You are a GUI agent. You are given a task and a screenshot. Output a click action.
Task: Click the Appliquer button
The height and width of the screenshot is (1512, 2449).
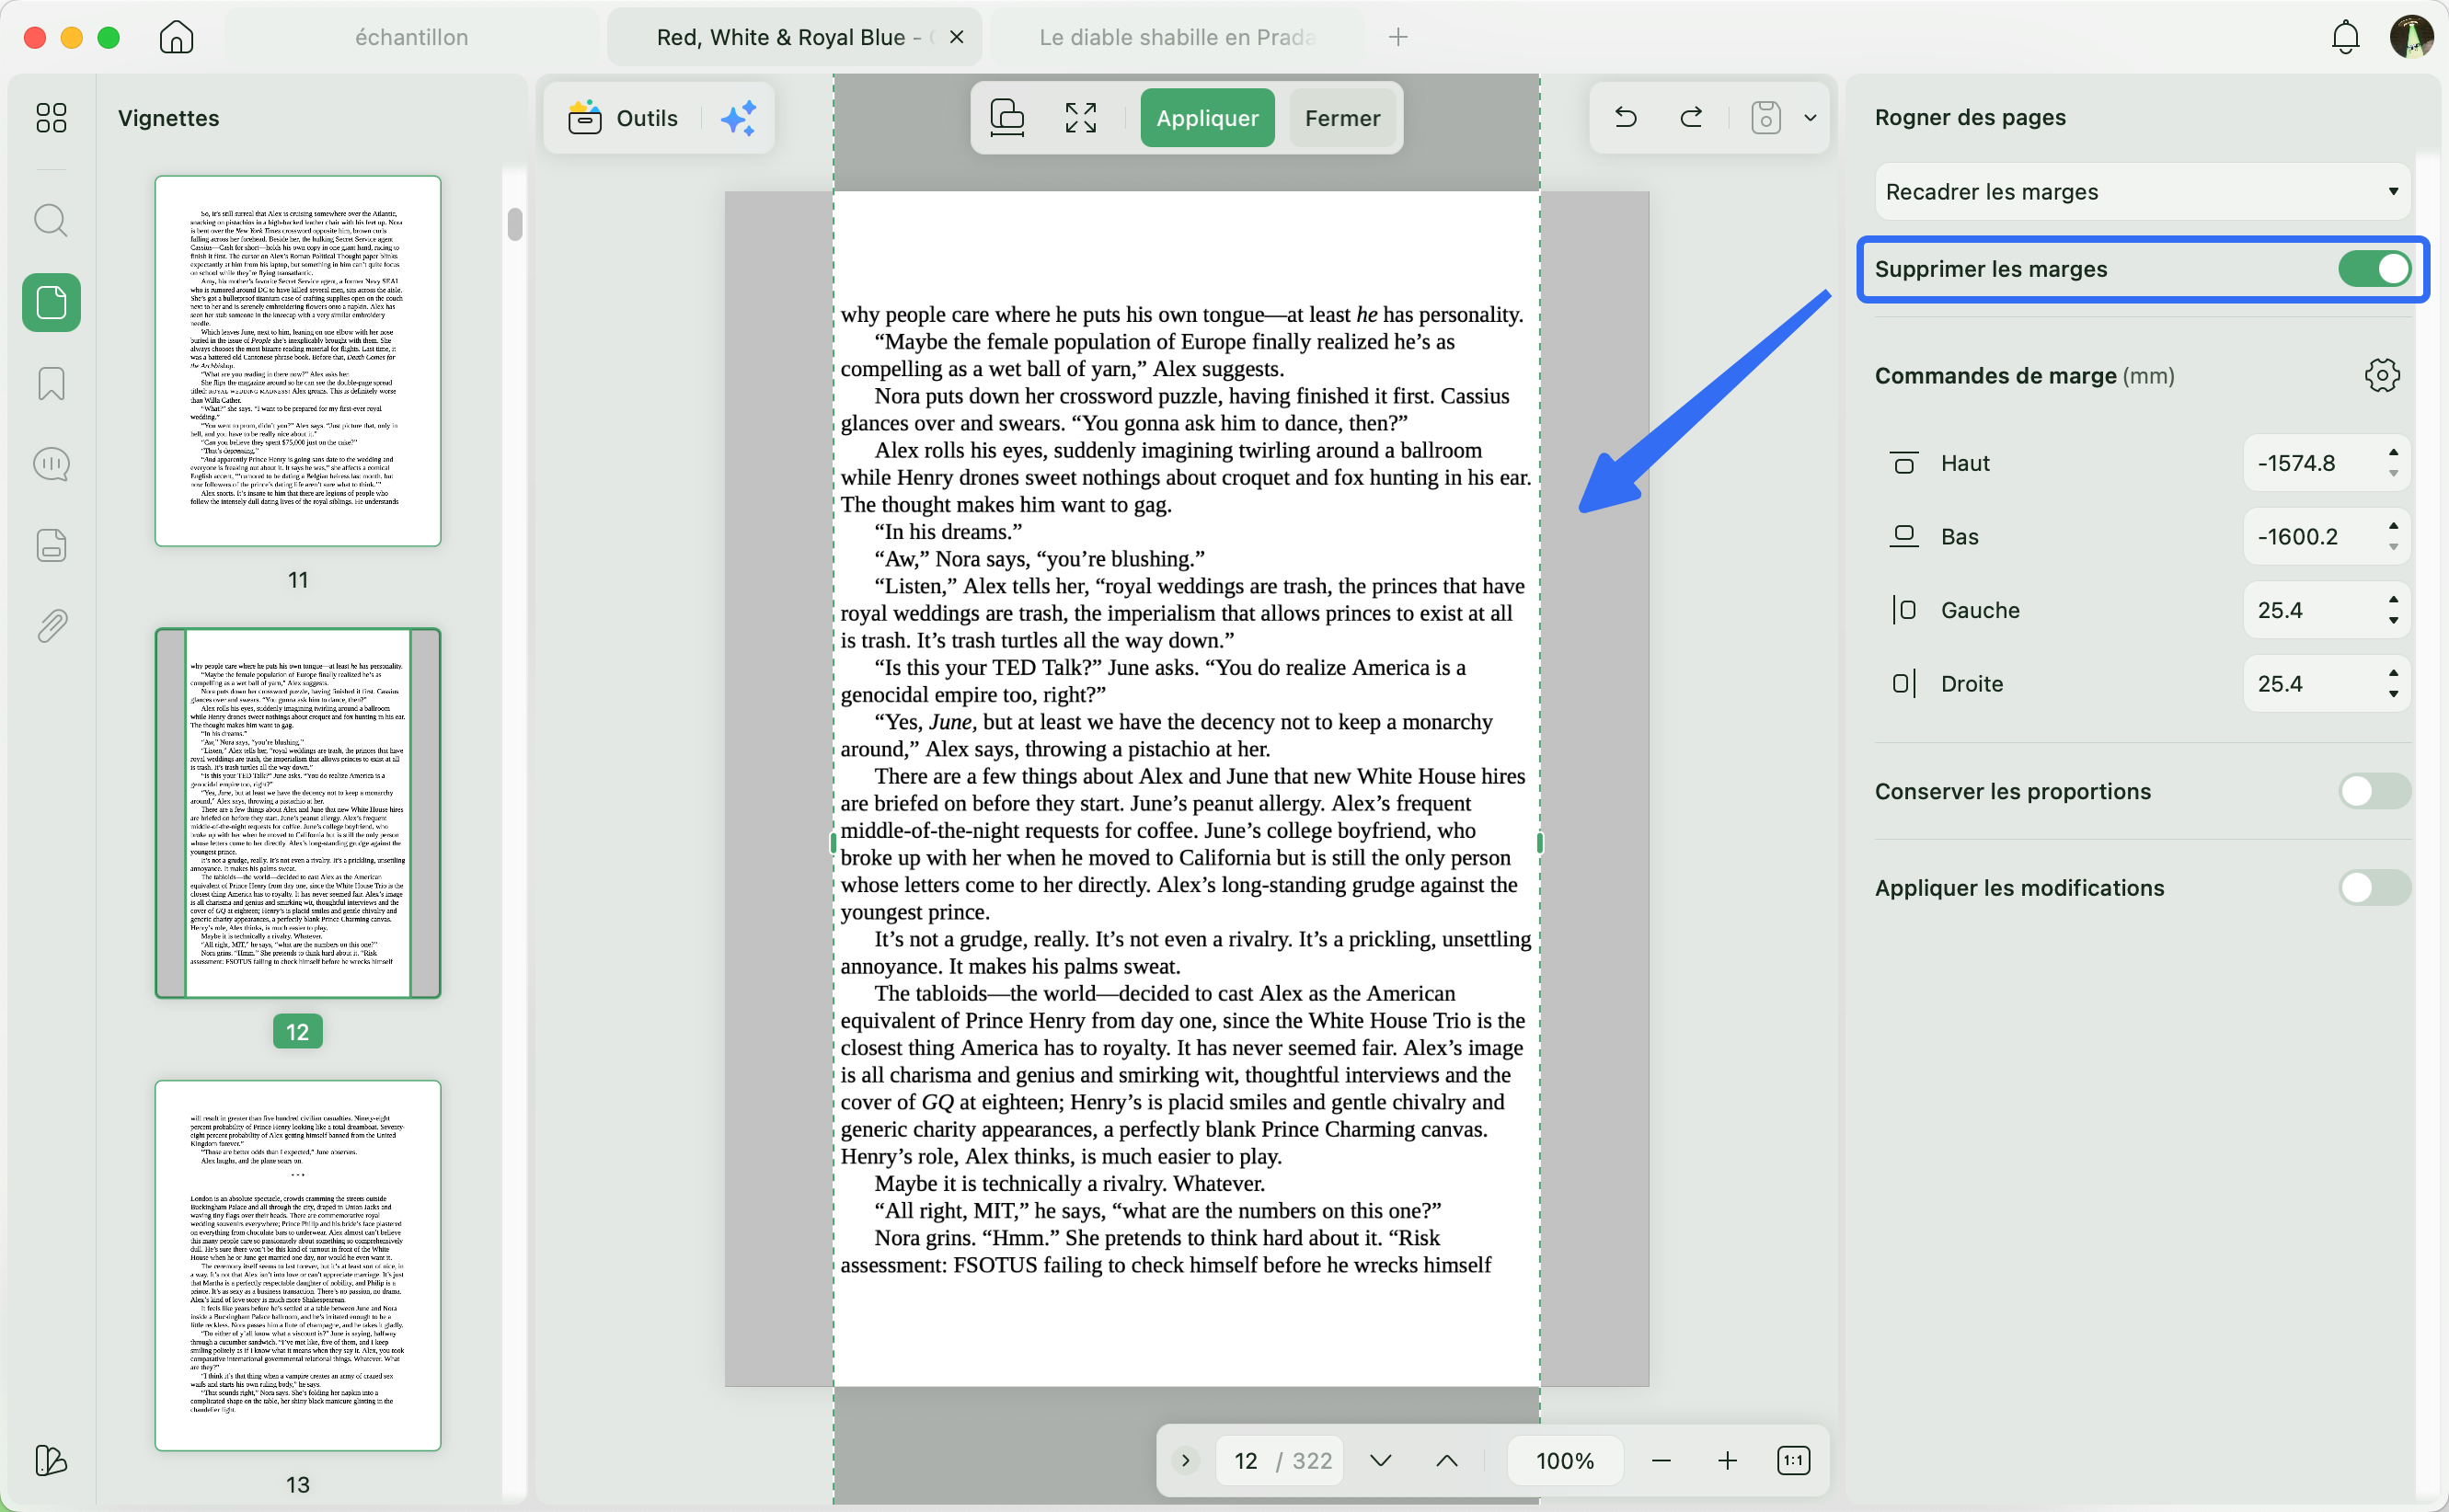(1207, 118)
